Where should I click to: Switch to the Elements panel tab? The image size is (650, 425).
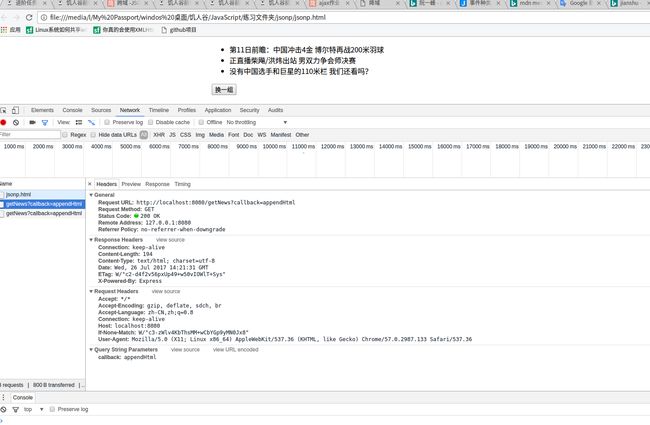42,110
